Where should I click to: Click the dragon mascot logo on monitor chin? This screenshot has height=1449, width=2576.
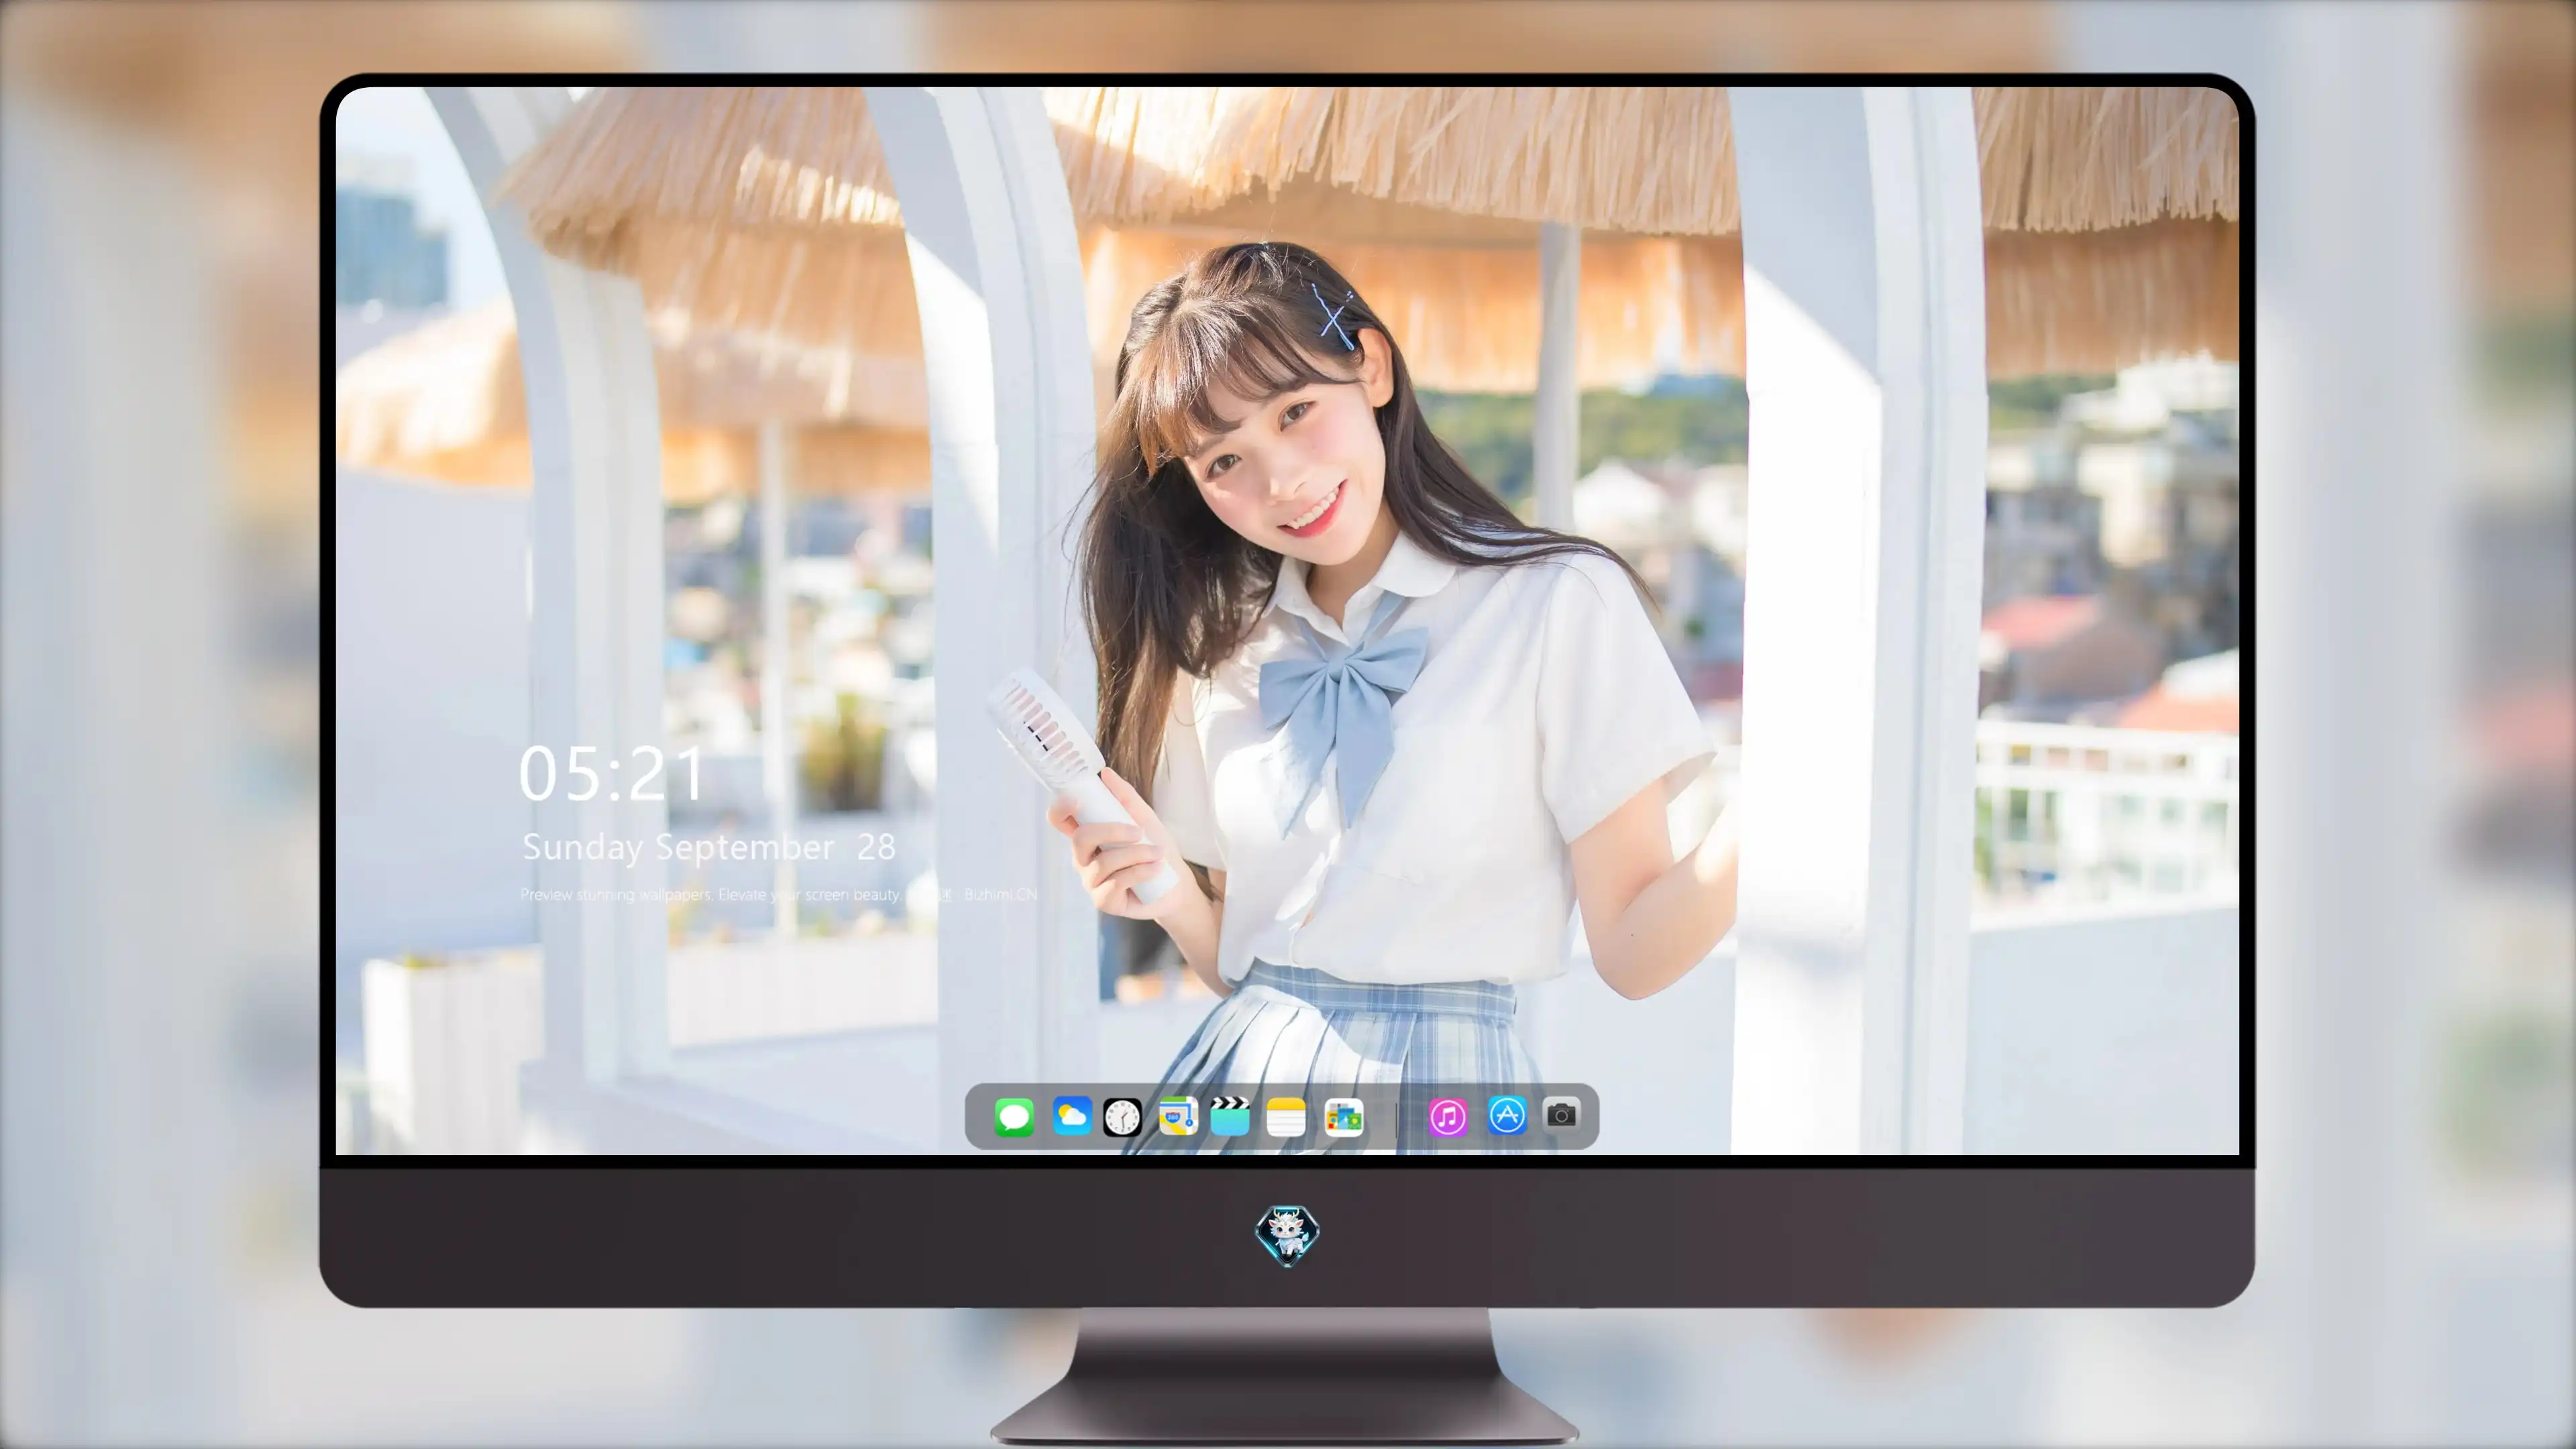click(1287, 1235)
